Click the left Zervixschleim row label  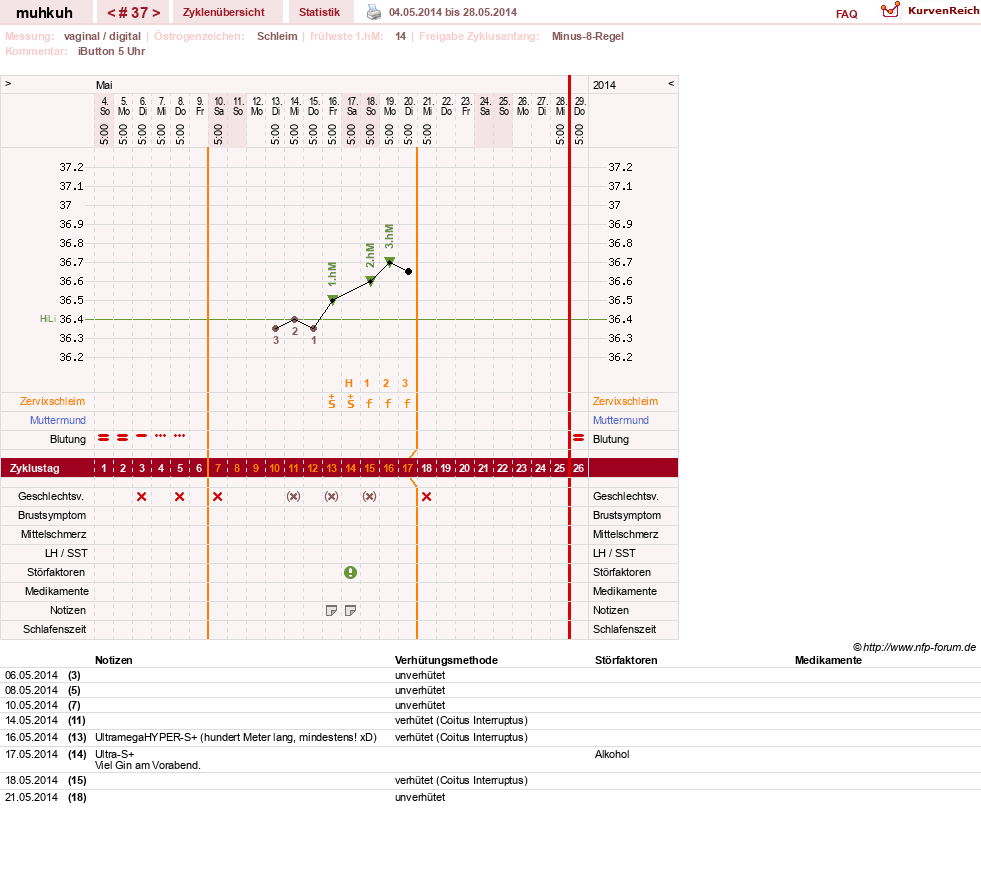point(53,401)
